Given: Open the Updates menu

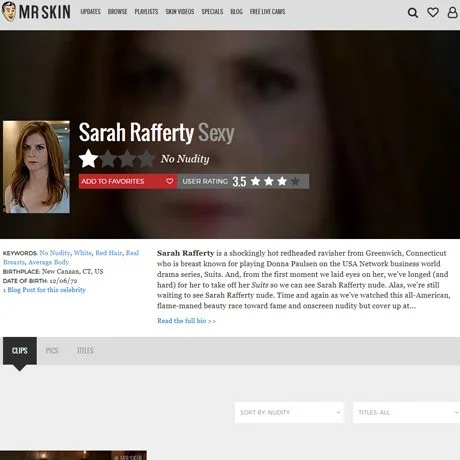Looking at the screenshot, I should [x=90, y=12].
